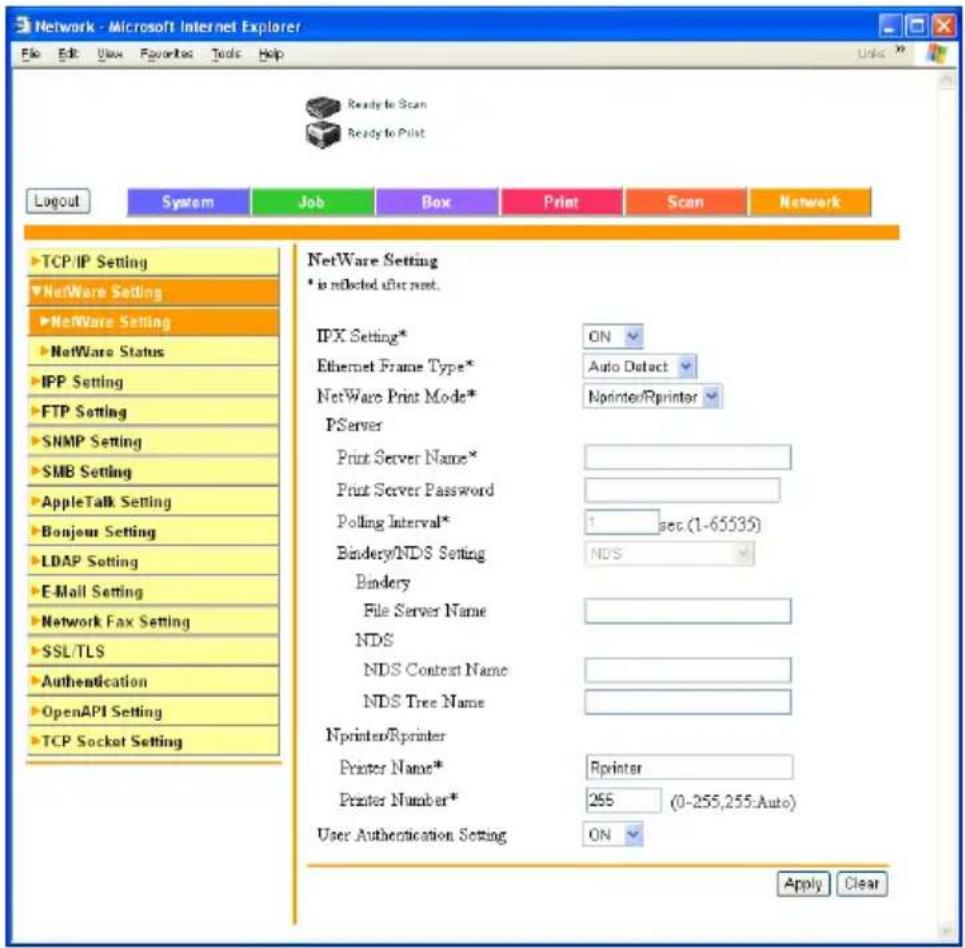Click the NDS Context Name field
965x948 pixels.
(687, 670)
